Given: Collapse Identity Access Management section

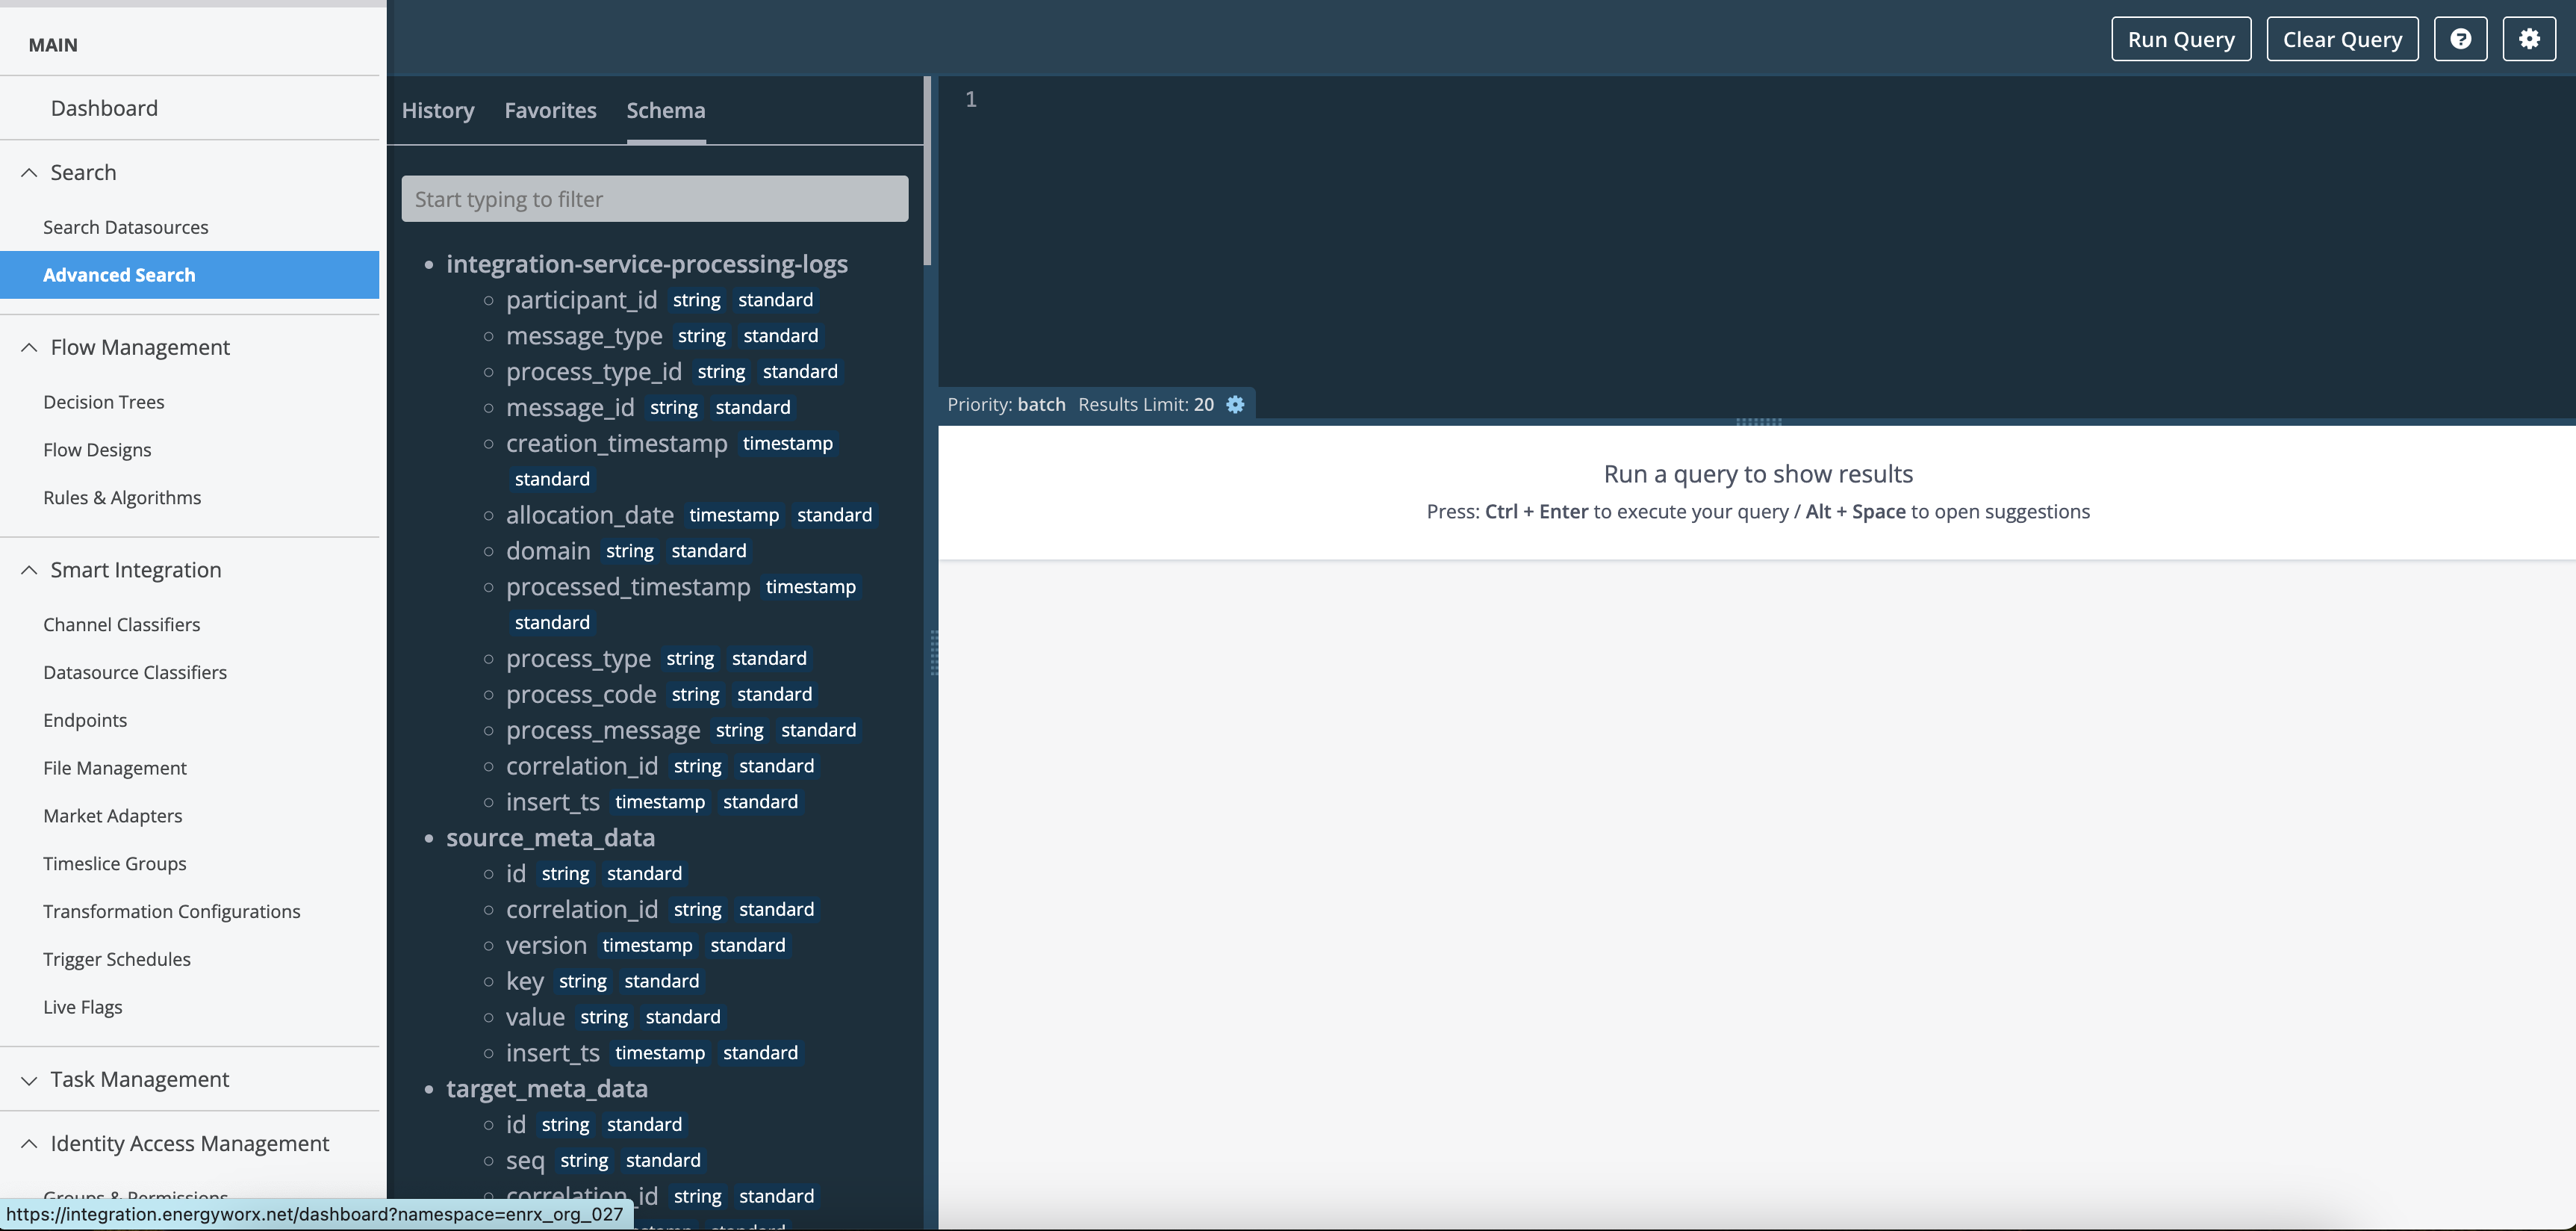Looking at the screenshot, I should tap(29, 1144).
